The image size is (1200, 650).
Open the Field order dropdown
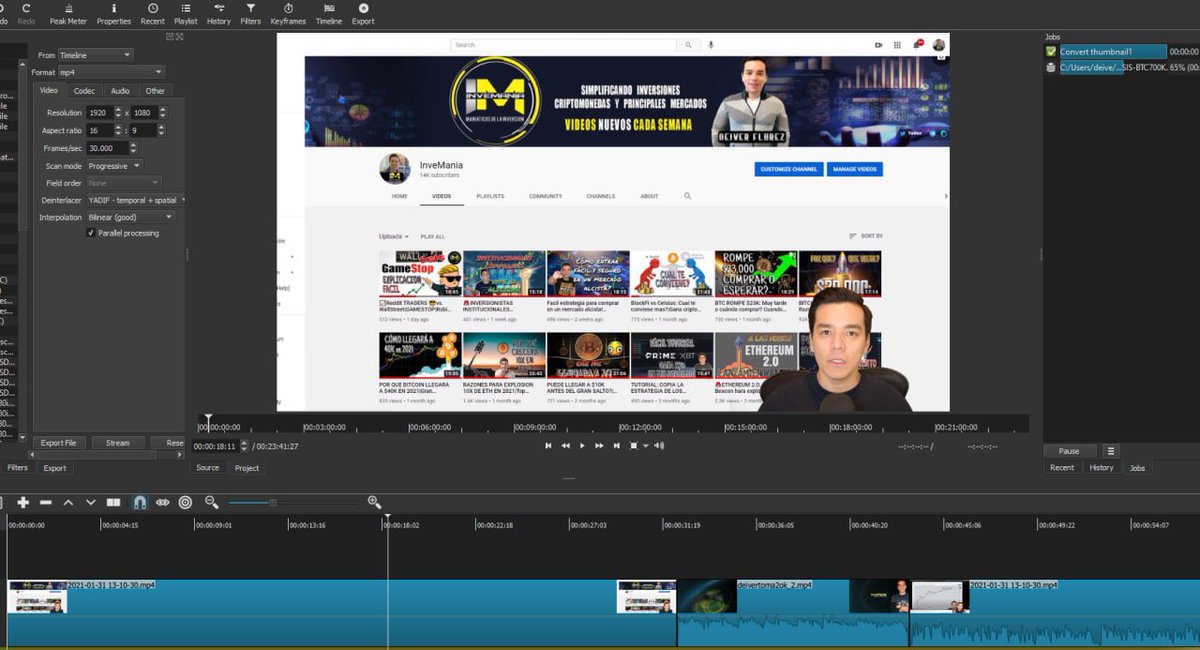pos(123,183)
